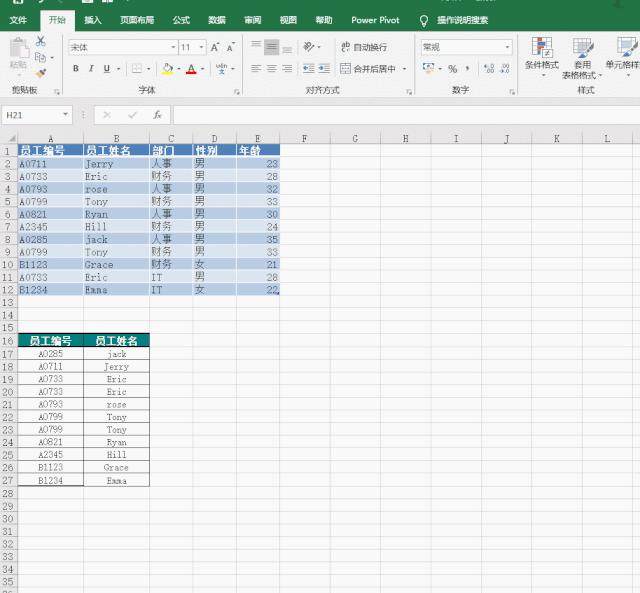The width and height of the screenshot is (640, 593).
Task: Toggle Bold formatting
Action: pos(76,69)
